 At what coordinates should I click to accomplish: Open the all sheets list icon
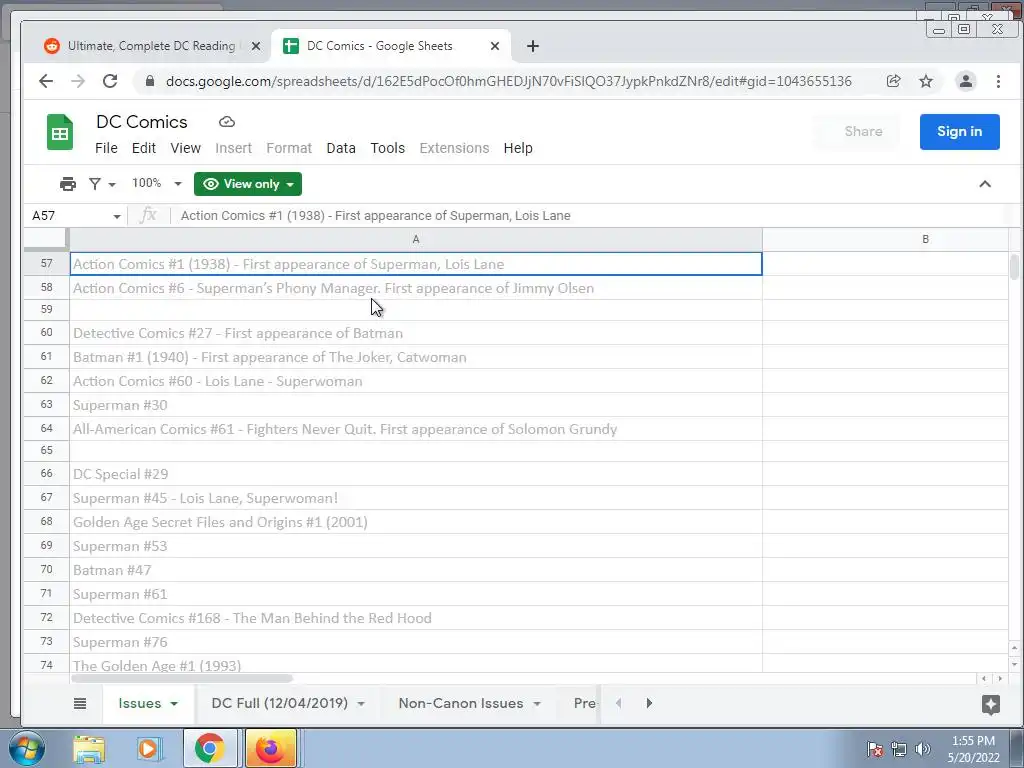point(80,703)
